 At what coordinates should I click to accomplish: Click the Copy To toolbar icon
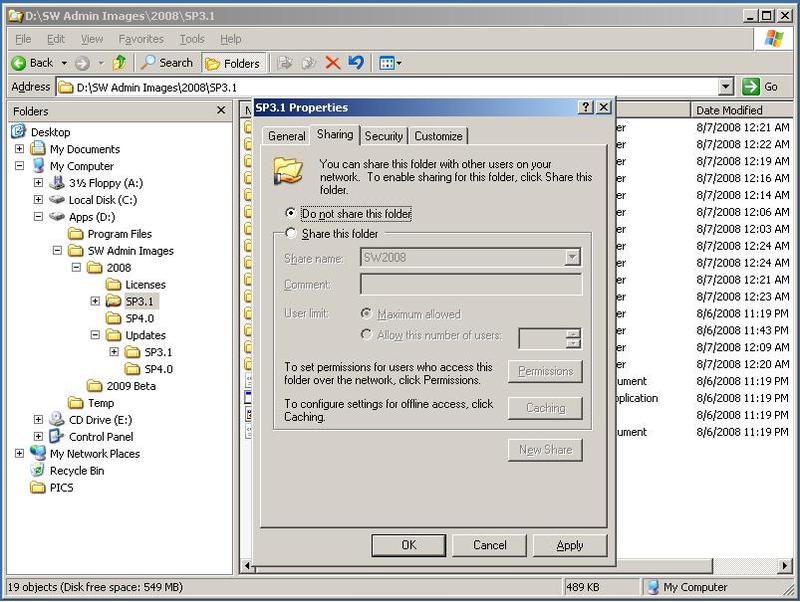click(x=309, y=63)
